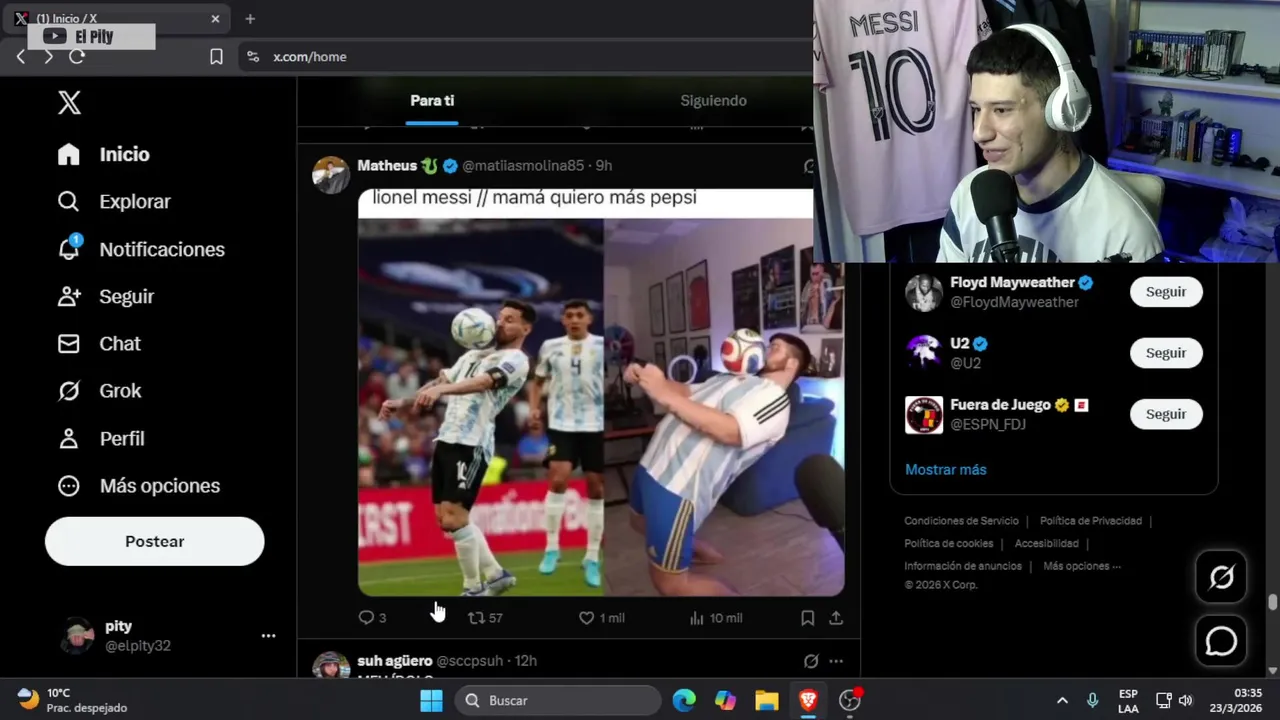This screenshot has height=720, width=1280.
Task: Close the Inicio / X tab
Action: [x=215, y=18]
